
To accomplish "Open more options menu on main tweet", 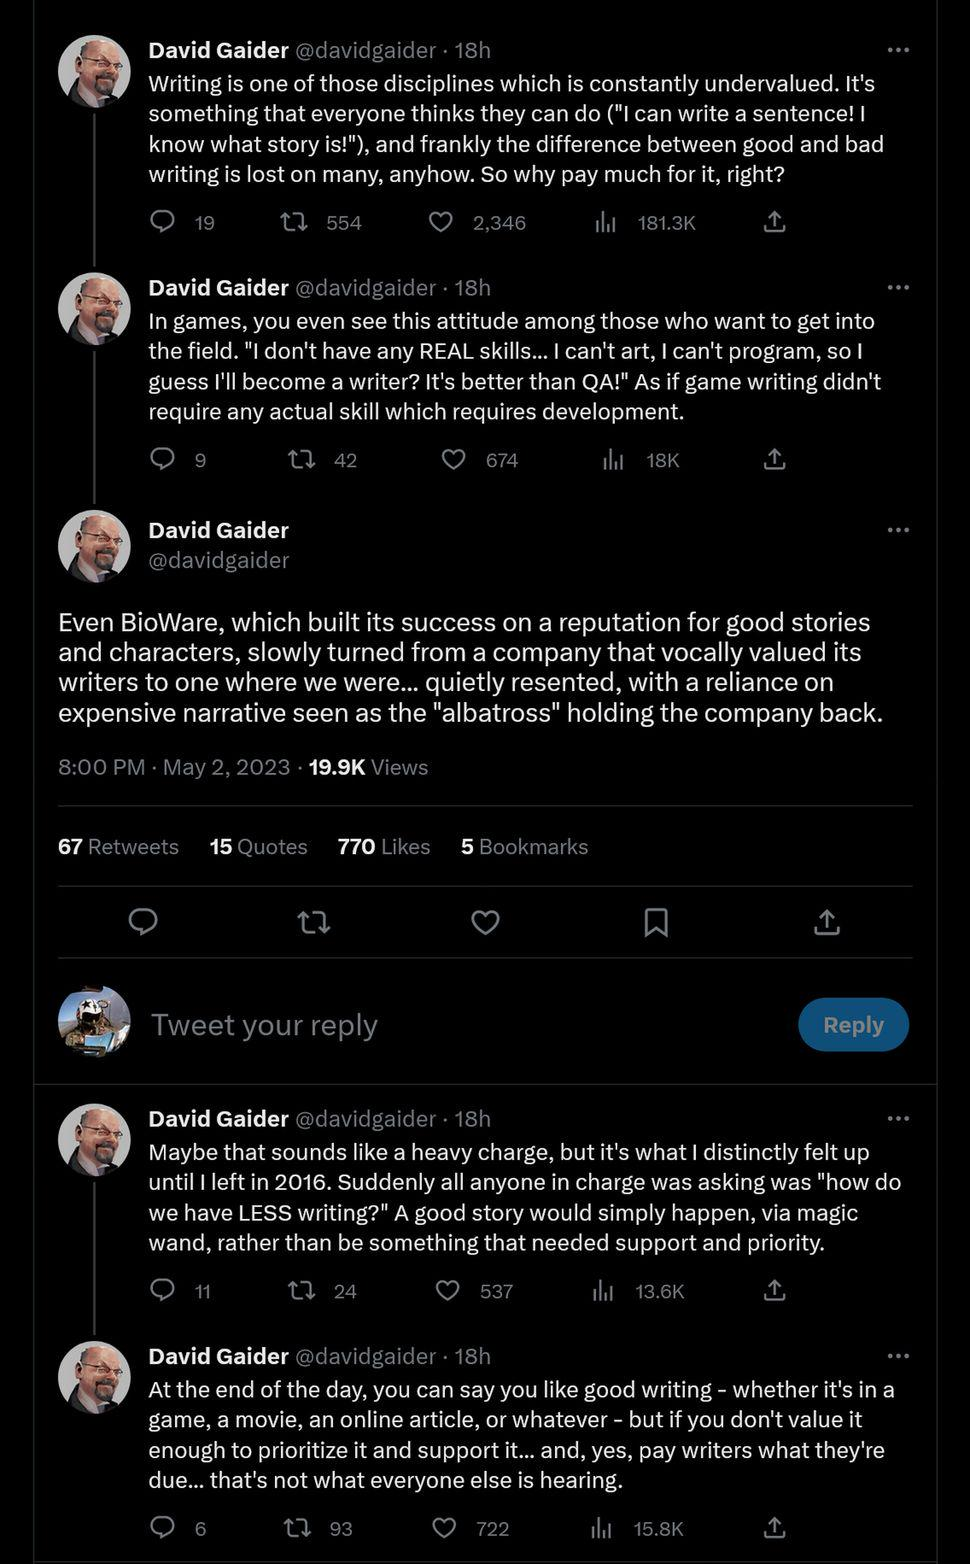I will tap(898, 530).
